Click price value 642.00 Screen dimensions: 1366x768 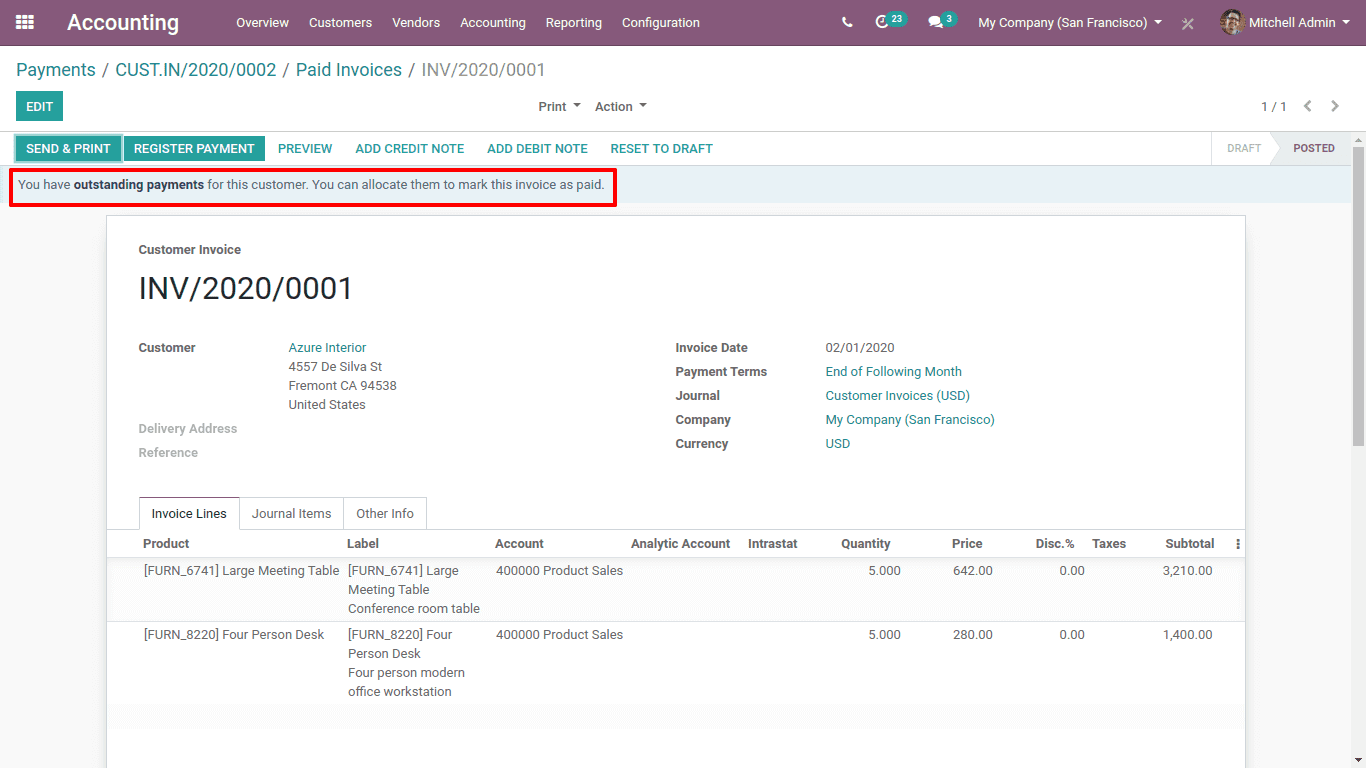972,571
